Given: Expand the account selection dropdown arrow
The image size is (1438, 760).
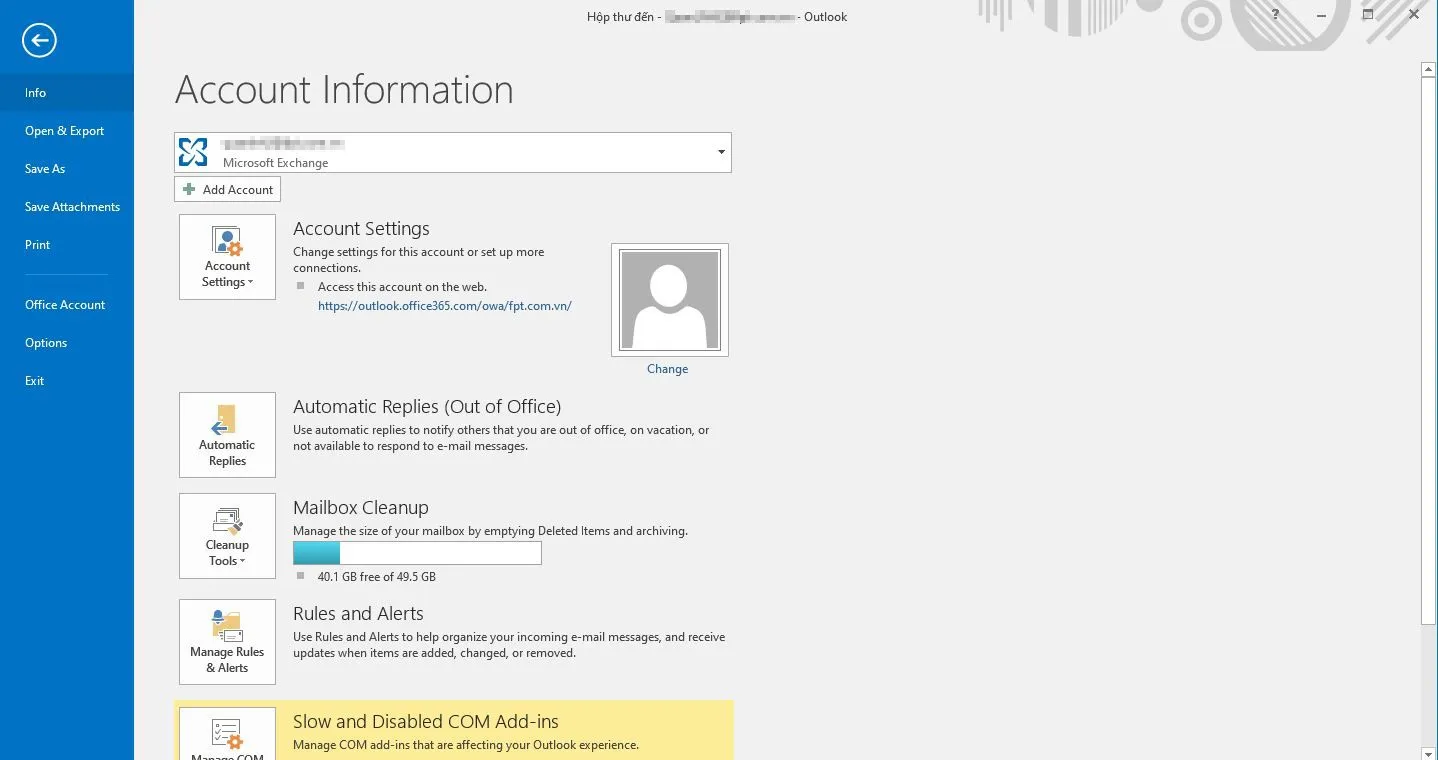Looking at the screenshot, I should tap(721, 152).
